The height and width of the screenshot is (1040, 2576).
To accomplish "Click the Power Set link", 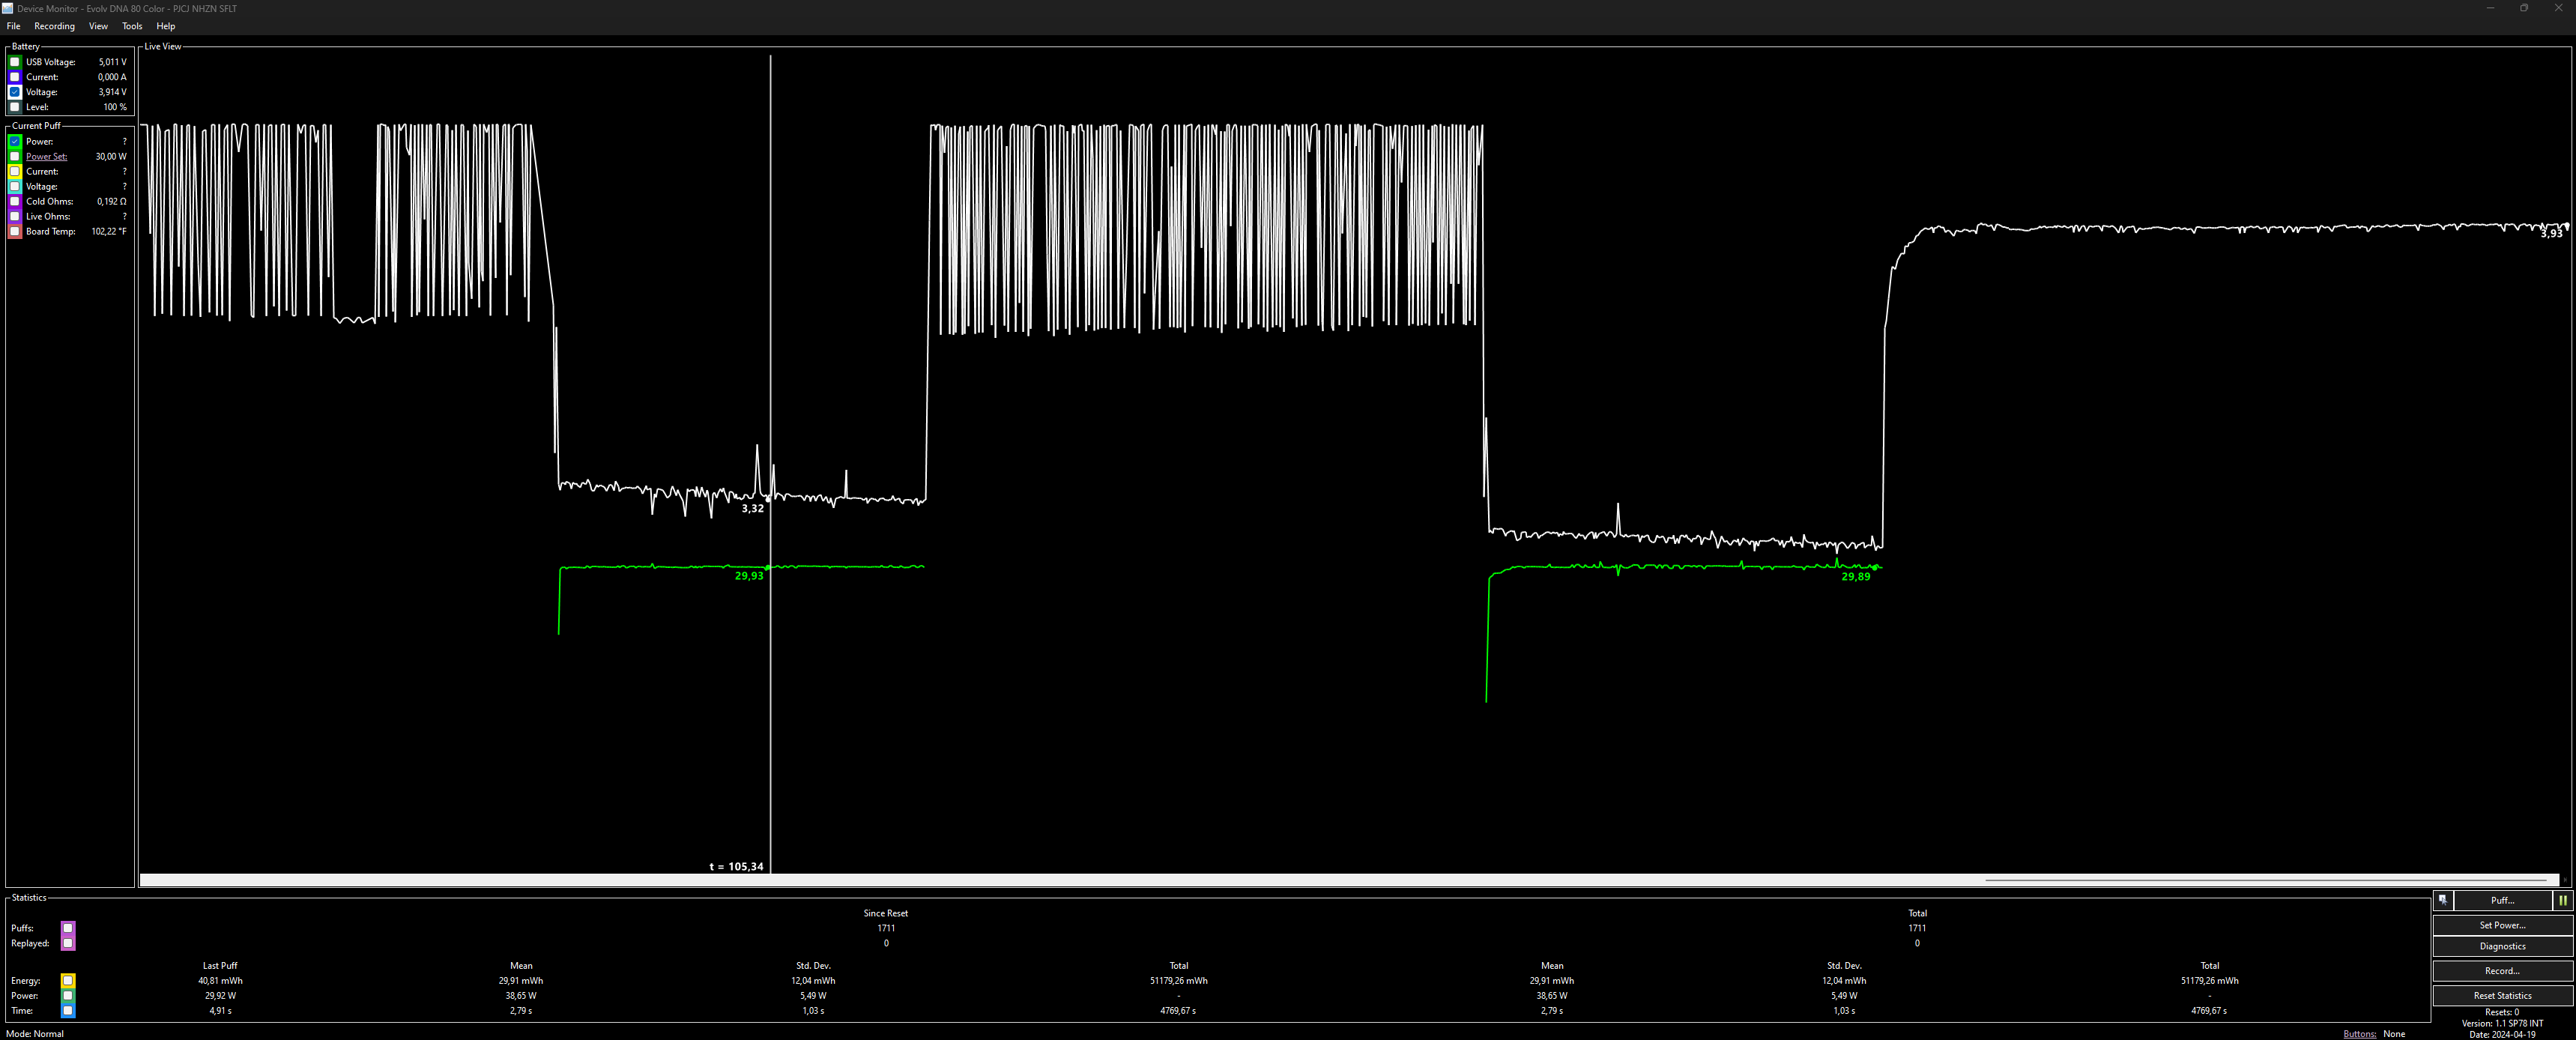I will coord(46,157).
